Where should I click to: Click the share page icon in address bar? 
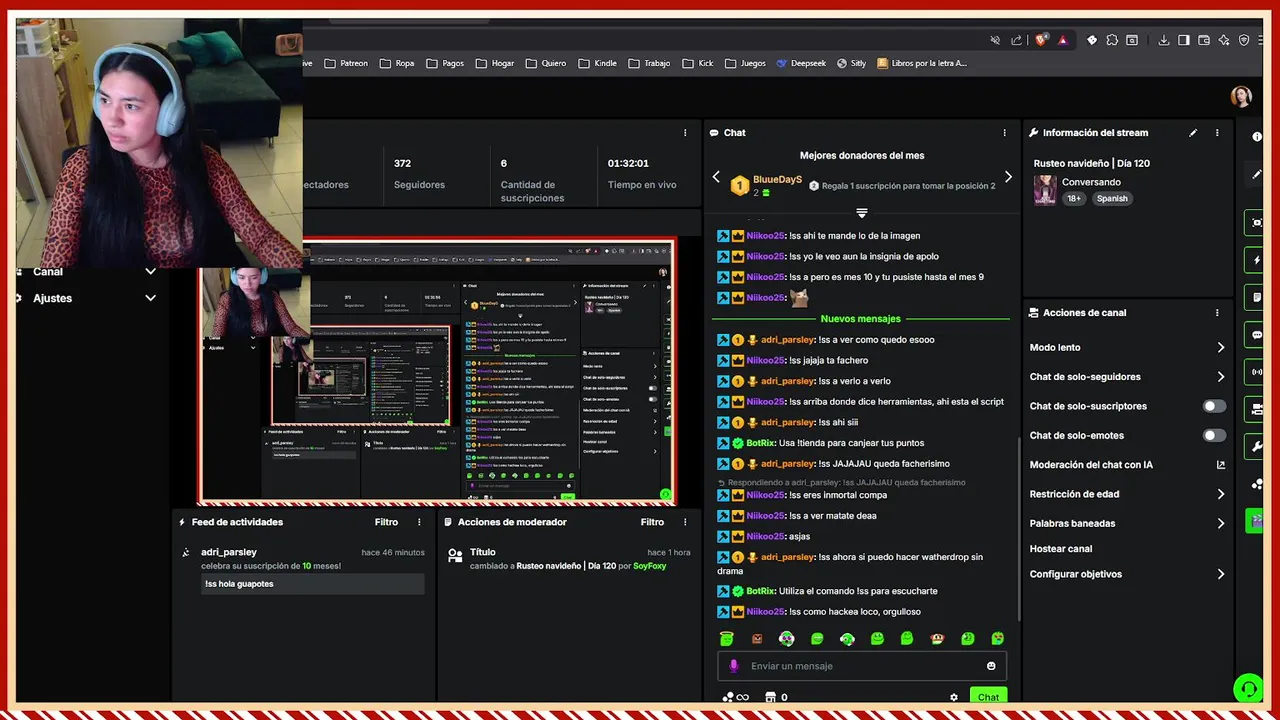1017,40
